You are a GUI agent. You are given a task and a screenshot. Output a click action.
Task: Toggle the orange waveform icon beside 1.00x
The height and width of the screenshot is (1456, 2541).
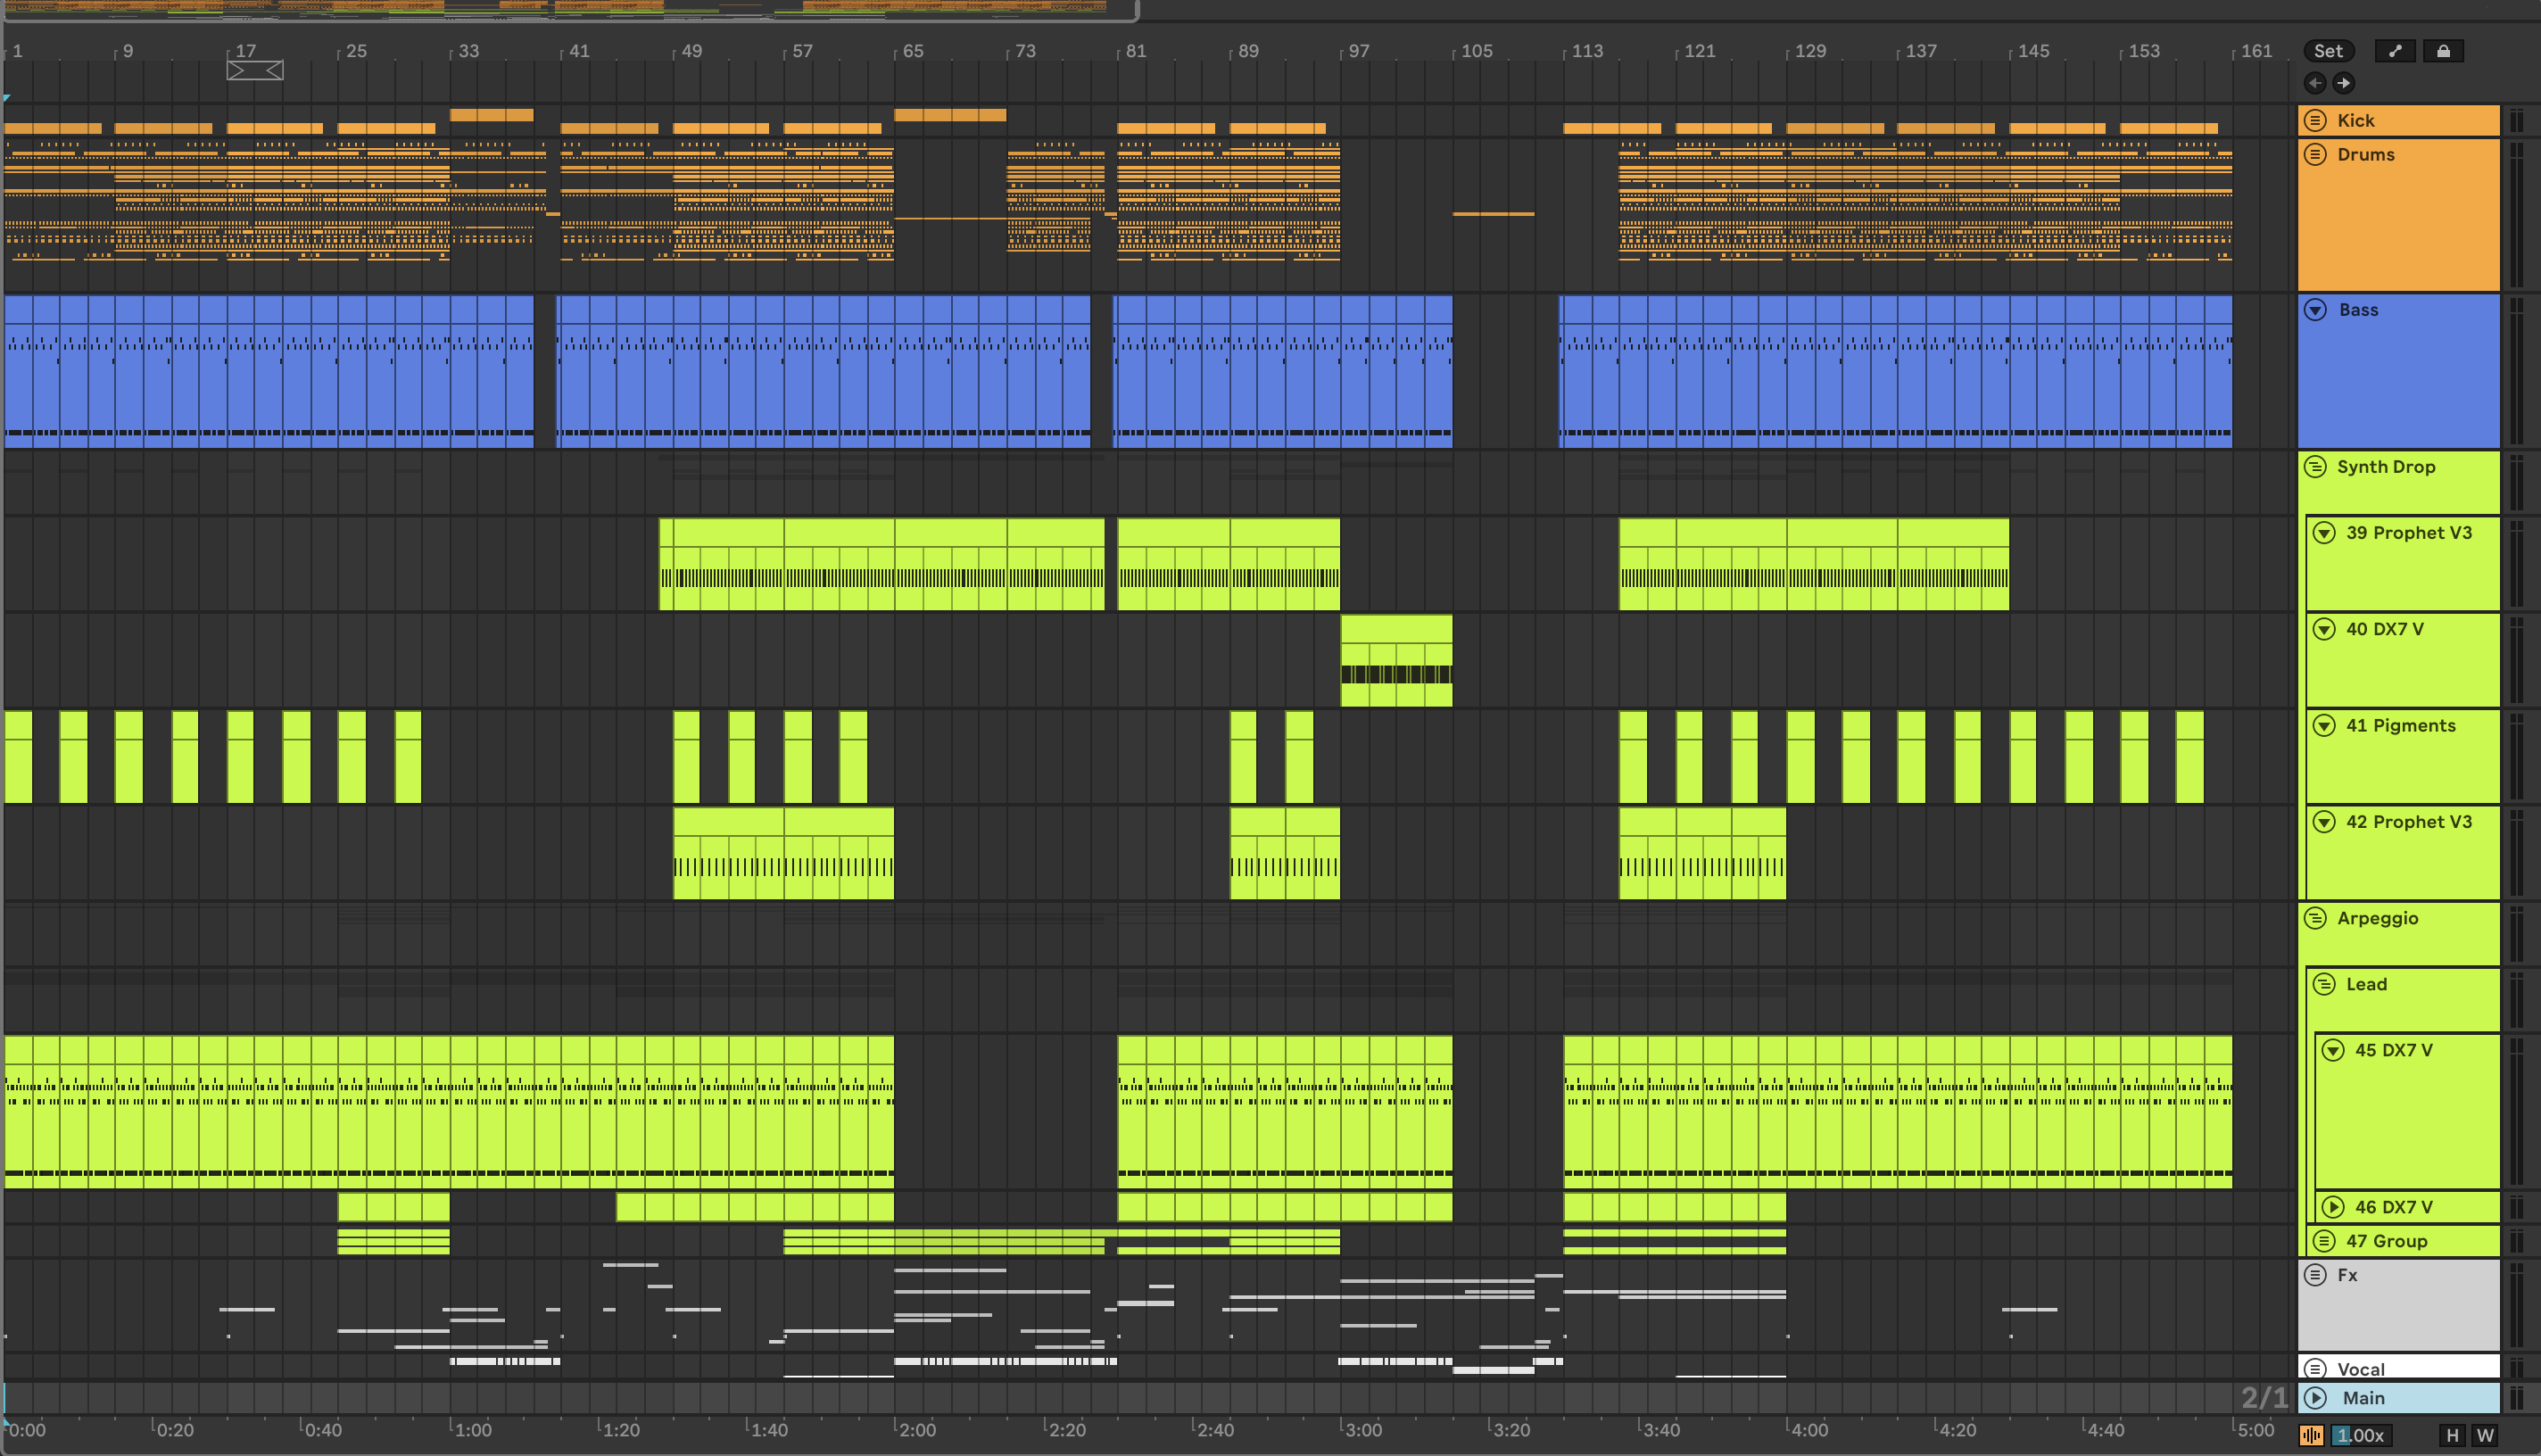coord(2311,1436)
